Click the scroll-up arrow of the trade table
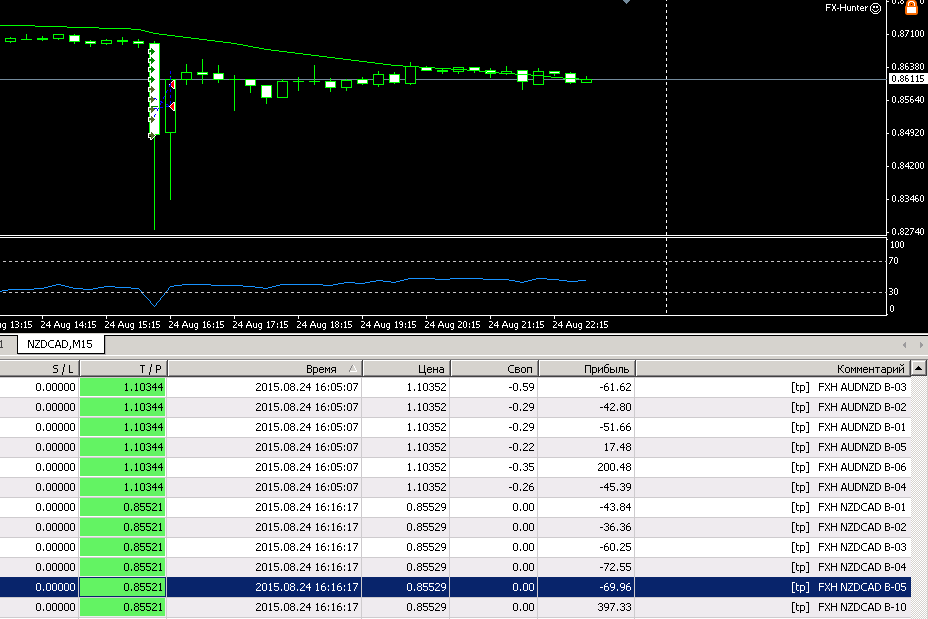Viewport: 928px width, 619px height. pyautogui.click(x=919, y=368)
